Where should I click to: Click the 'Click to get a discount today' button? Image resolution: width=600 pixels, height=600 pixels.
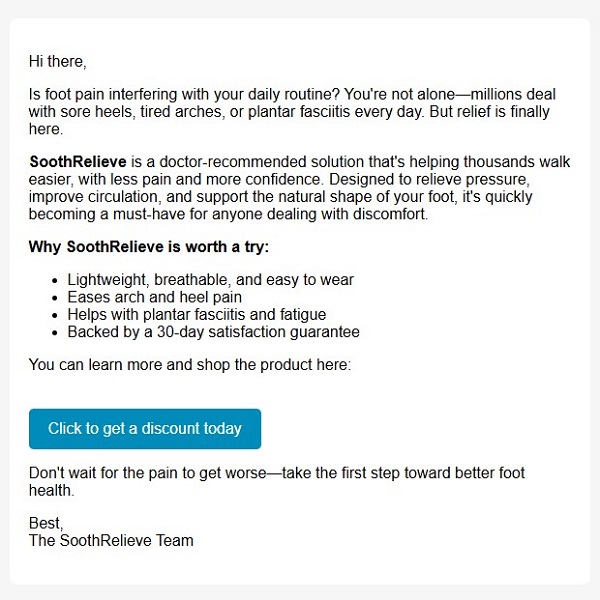coord(145,429)
